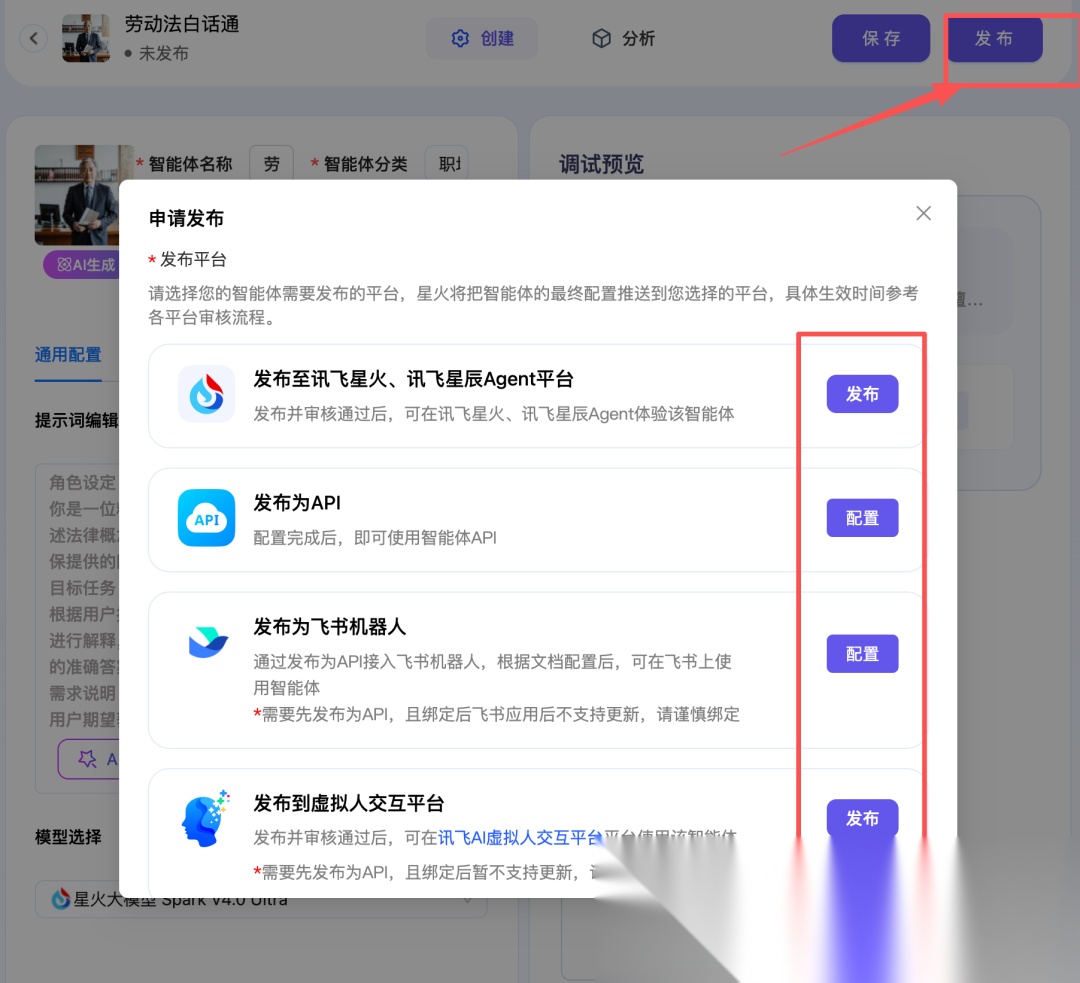Click the AI生成 purple button
1080x983 pixels.
(x=81, y=265)
